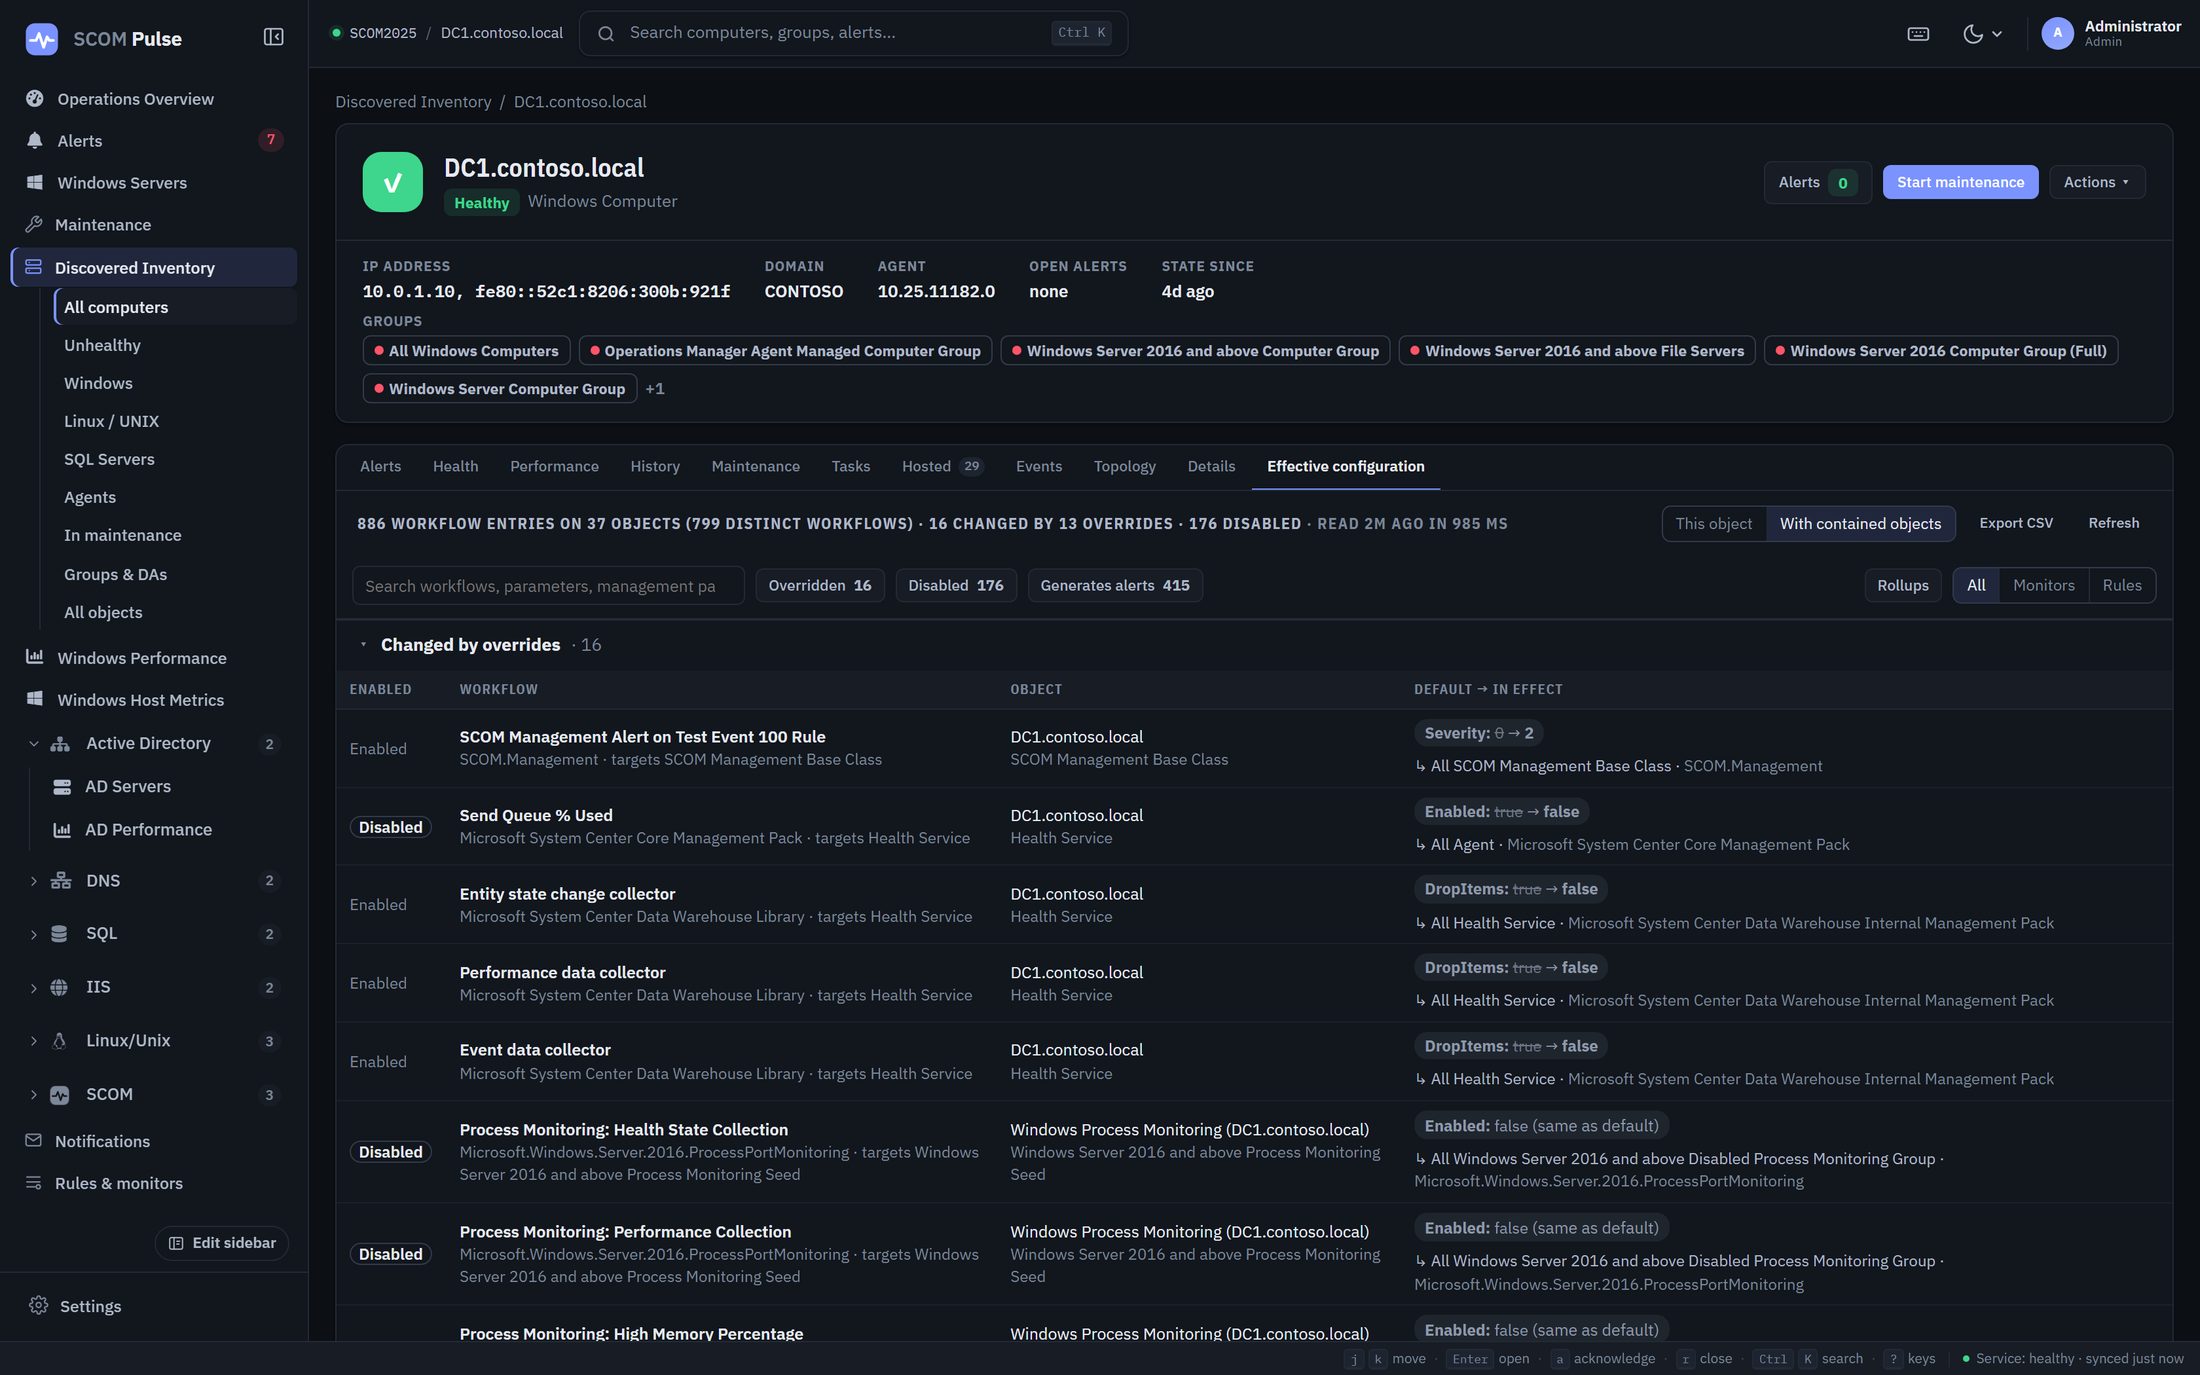Click the AD Performance chart icon
This screenshot has height=1375, width=2200.
click(x=62, y=829)
